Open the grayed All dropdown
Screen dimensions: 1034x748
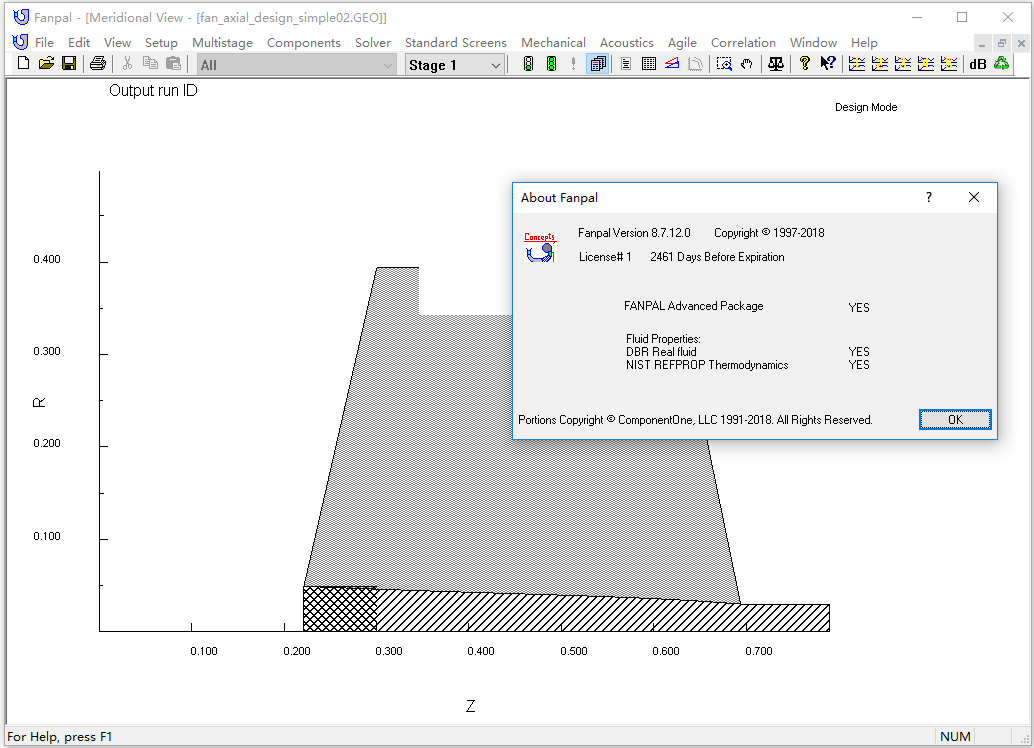(x=296, y=65)
